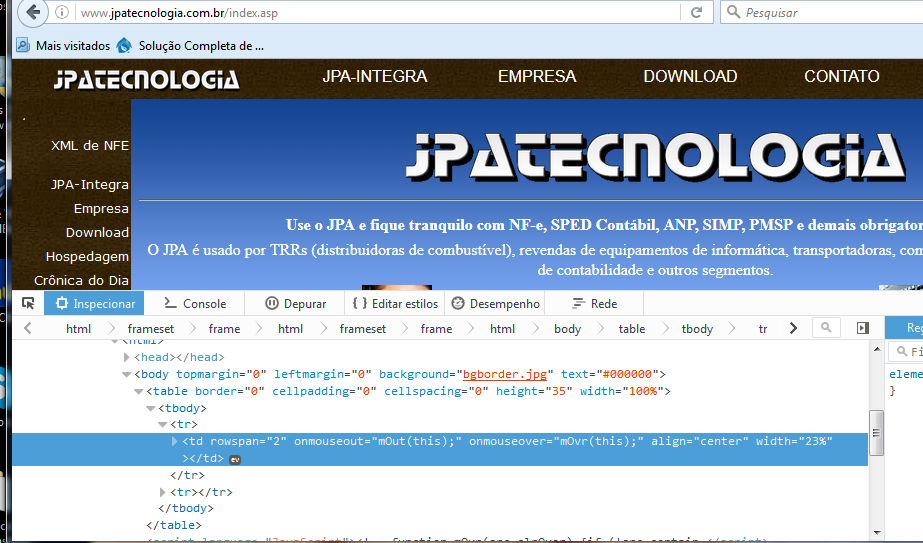Expand the highlighted td rowspan node
The width and height of the screenshot is (923, 543).
pyautogui.click(x=174, y=441)
